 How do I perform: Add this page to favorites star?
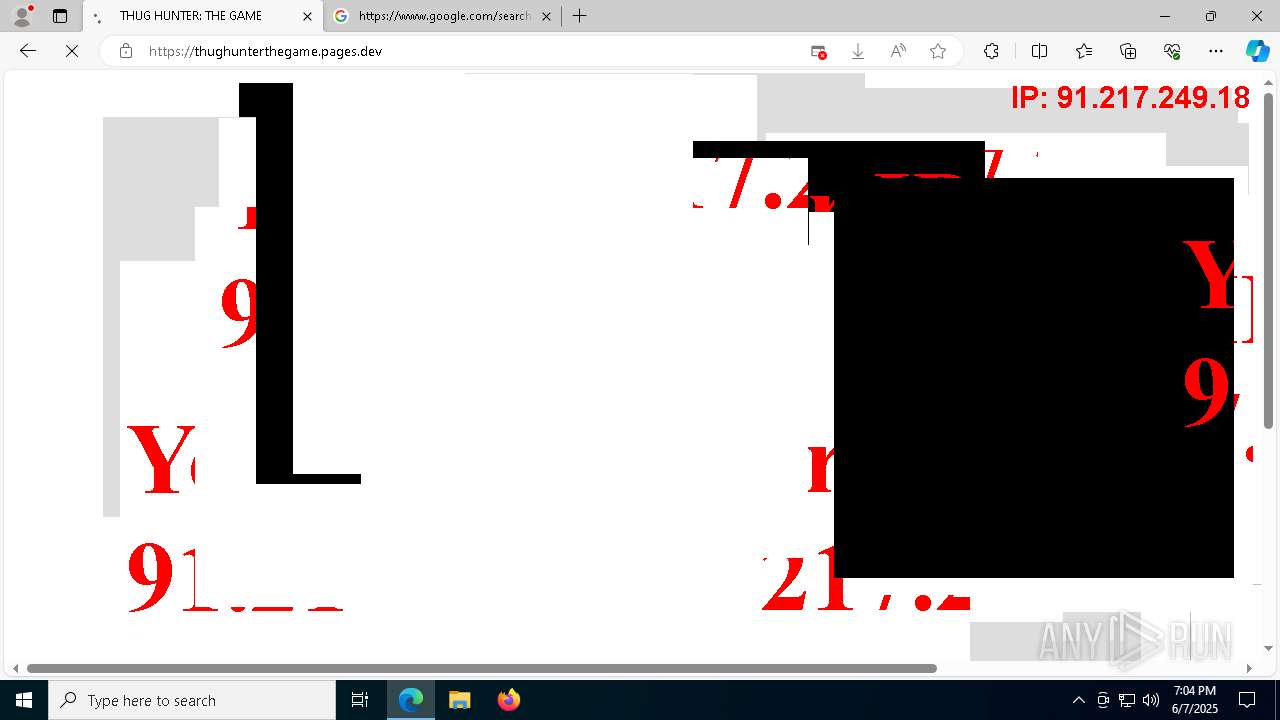coord(937,51)
